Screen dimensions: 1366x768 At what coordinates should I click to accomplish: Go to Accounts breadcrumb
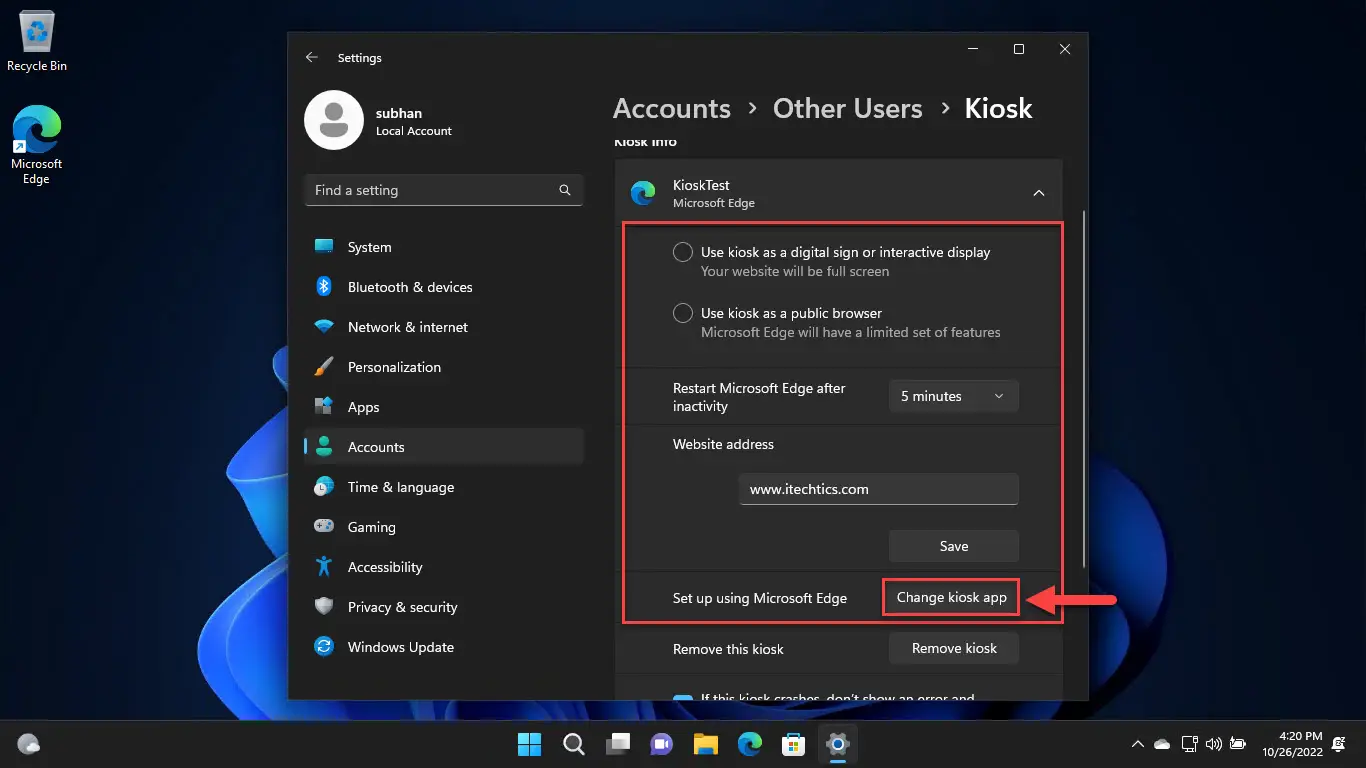pos(672,108)
